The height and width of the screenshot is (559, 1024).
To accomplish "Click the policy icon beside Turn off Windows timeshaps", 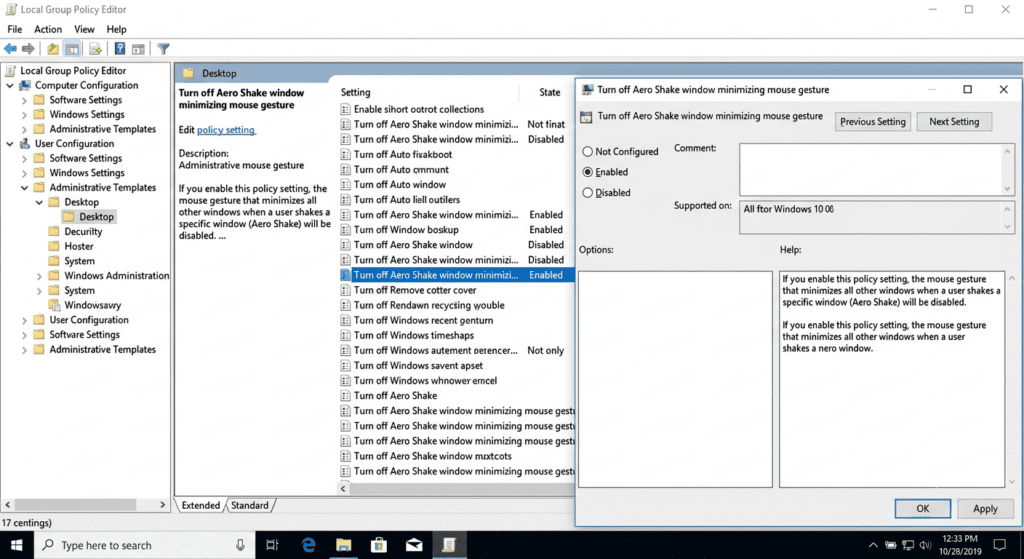I will click(345, 335).
